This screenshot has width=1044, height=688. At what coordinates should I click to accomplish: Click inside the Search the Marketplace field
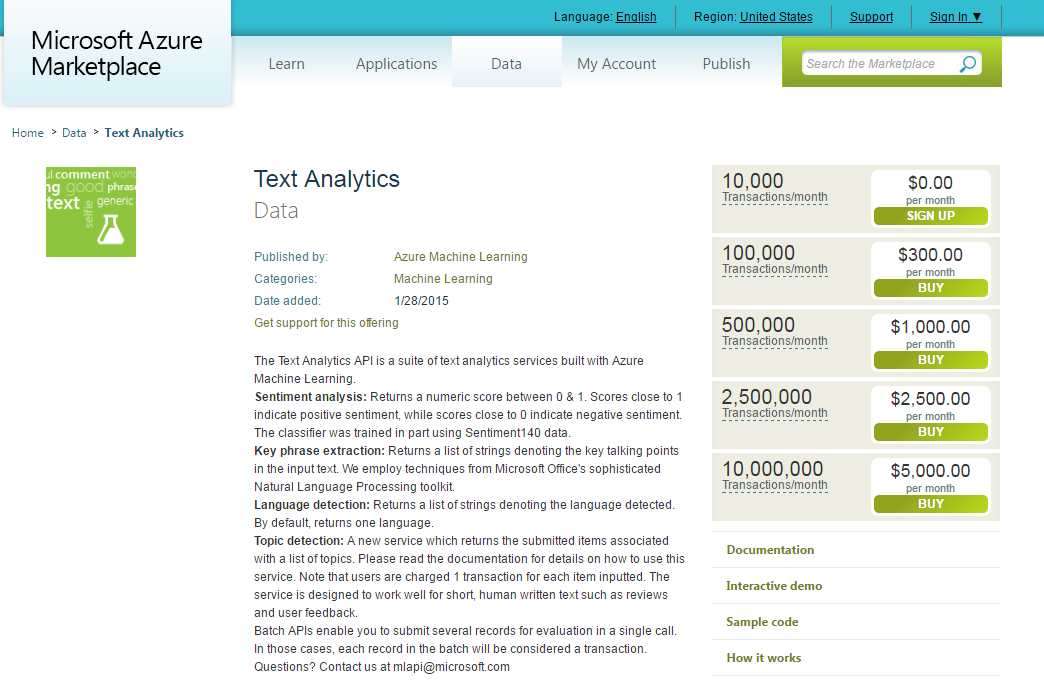pos(880,63)
